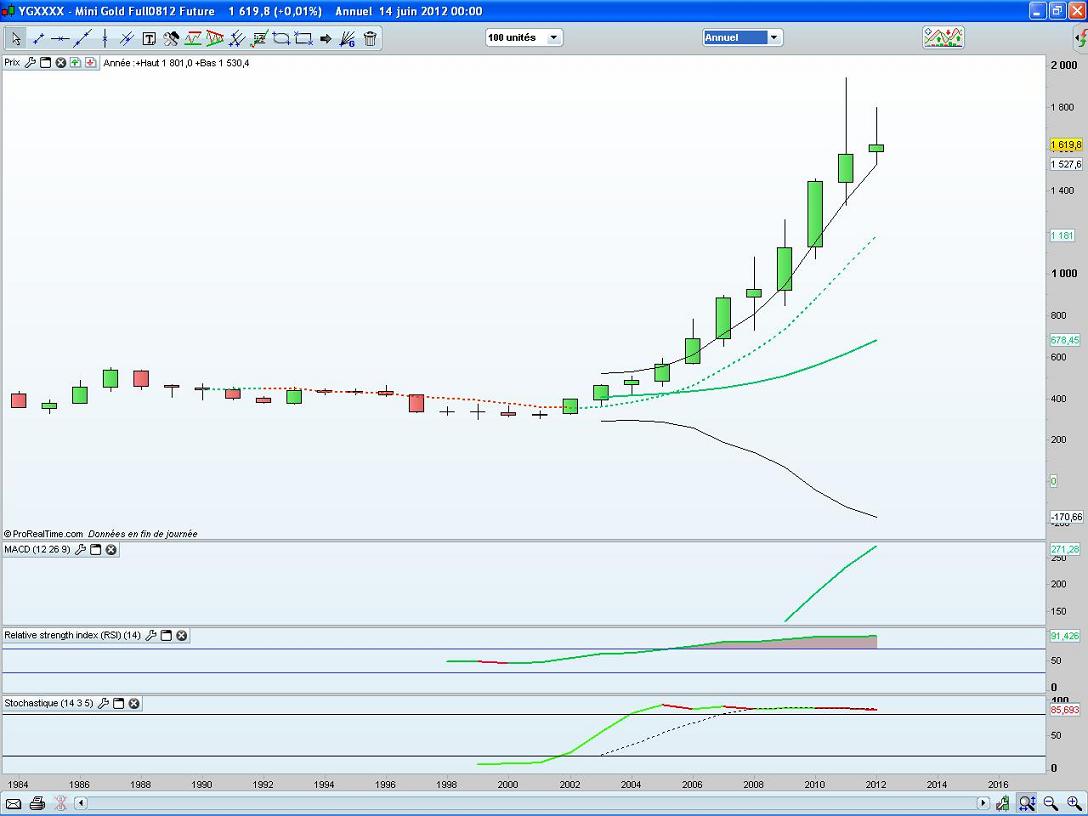Pick the vertical line drawing tool
This screenshot has width=1088, height=816.
pyautogui.click(x=105, y=39)
